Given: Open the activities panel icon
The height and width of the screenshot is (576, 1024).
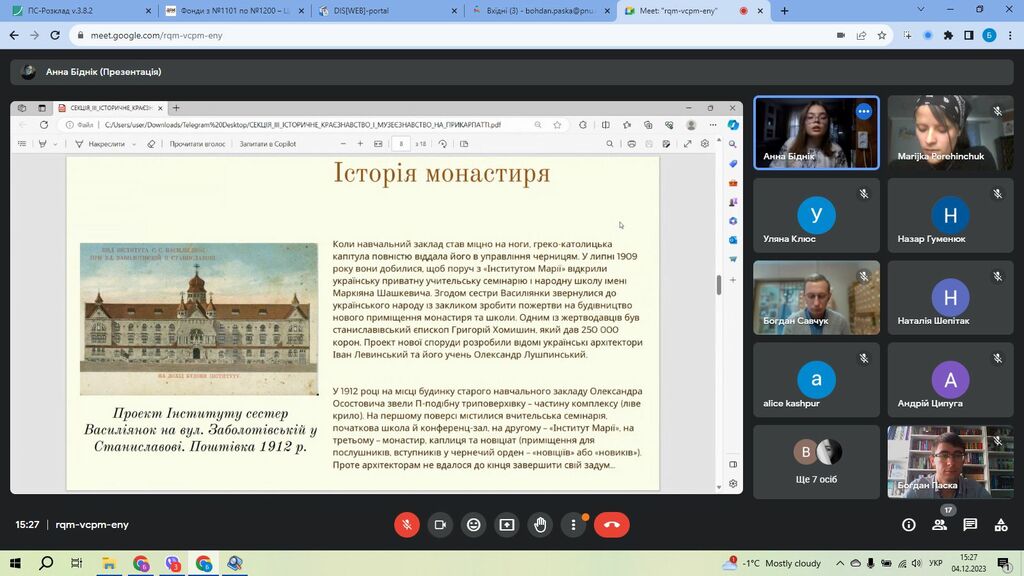Looking at the screenshot, I should (x=1001, y=525).
